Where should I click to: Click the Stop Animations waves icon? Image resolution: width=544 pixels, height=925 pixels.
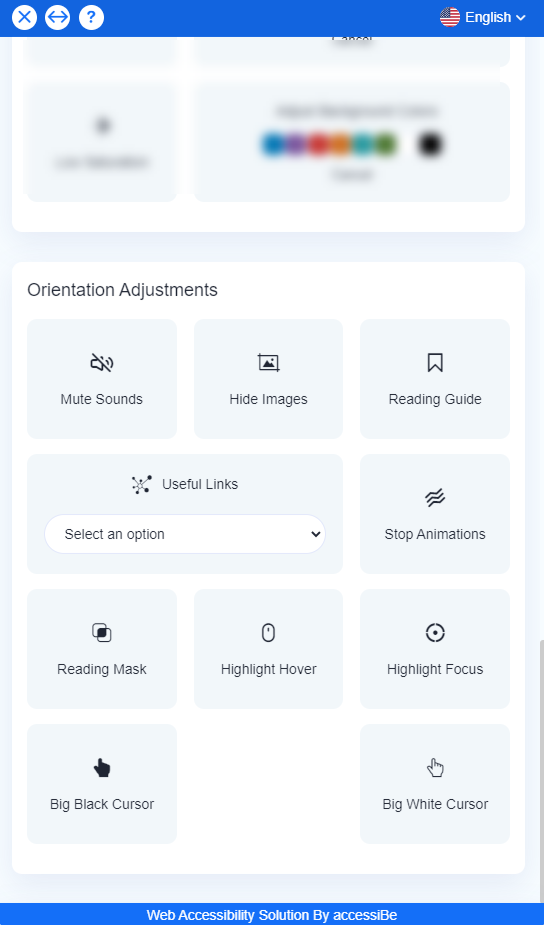click(x=435, y=498)
